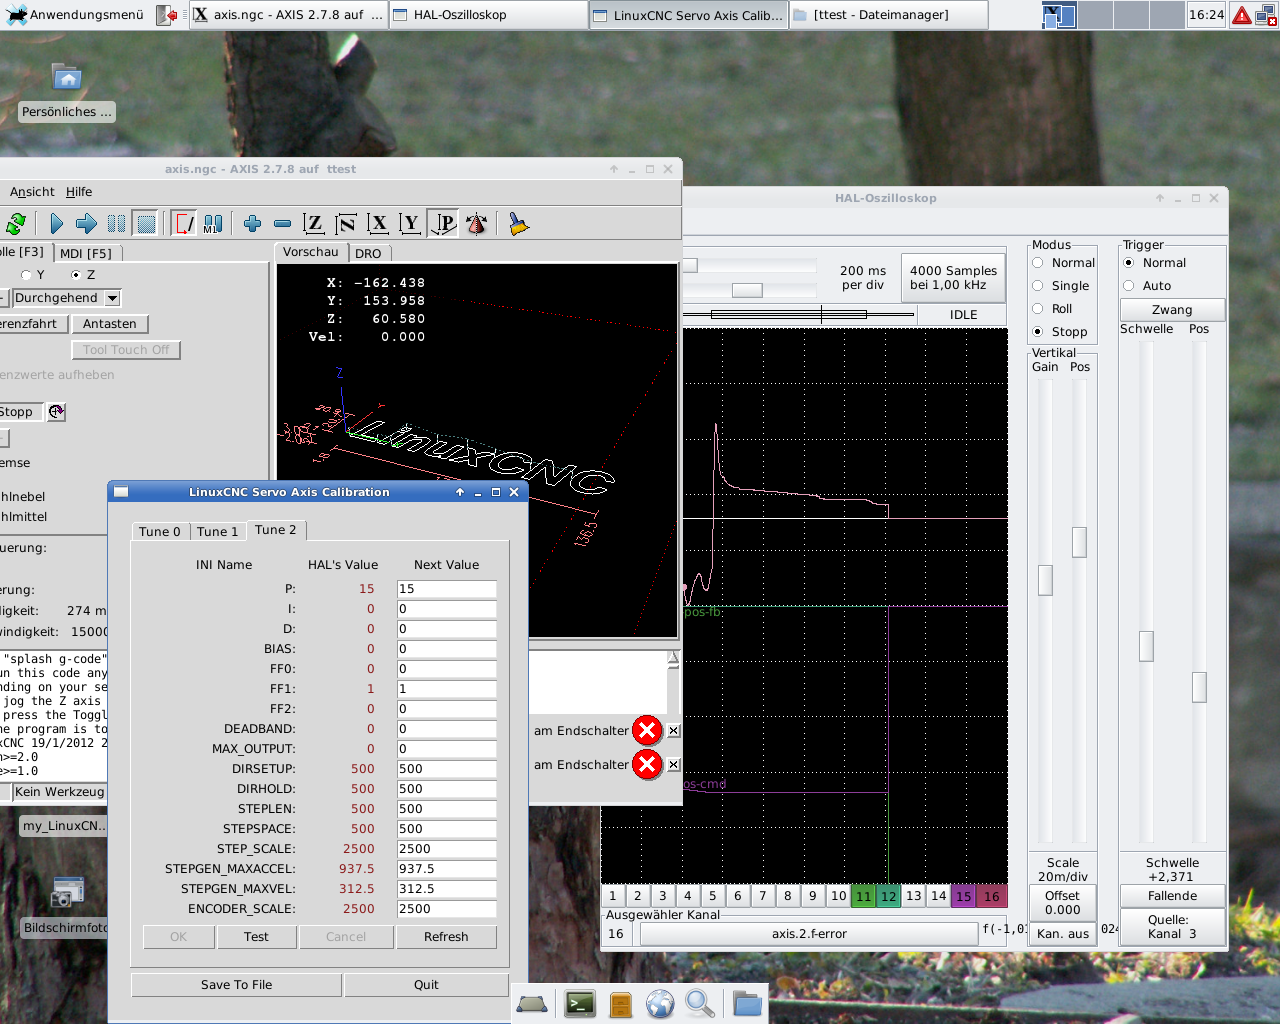
Task: Click the show desktop icon in dock
Action: tap(532, 1004)
